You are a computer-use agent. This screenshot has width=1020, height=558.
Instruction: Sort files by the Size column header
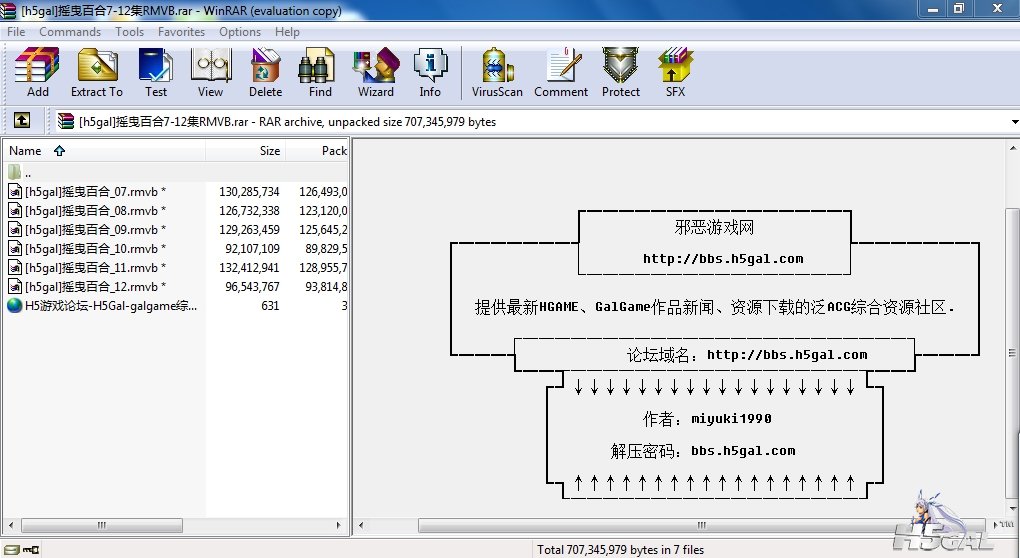pyautogui.click(x=246, y=151)
